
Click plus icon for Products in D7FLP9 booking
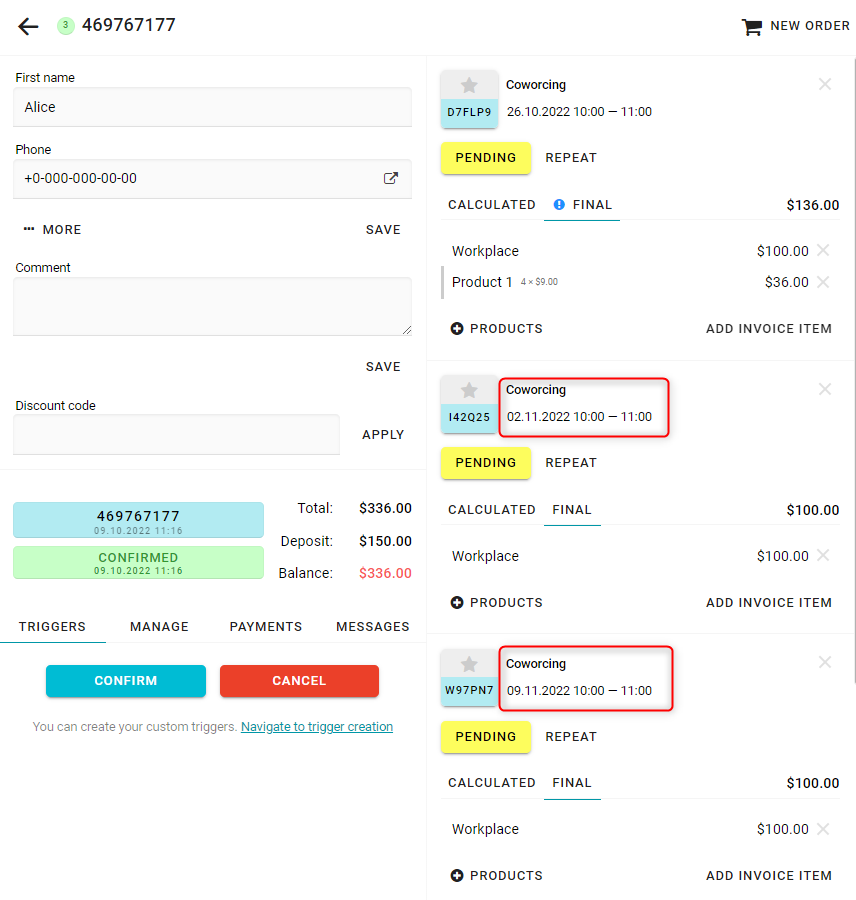[x=457, y=328]
